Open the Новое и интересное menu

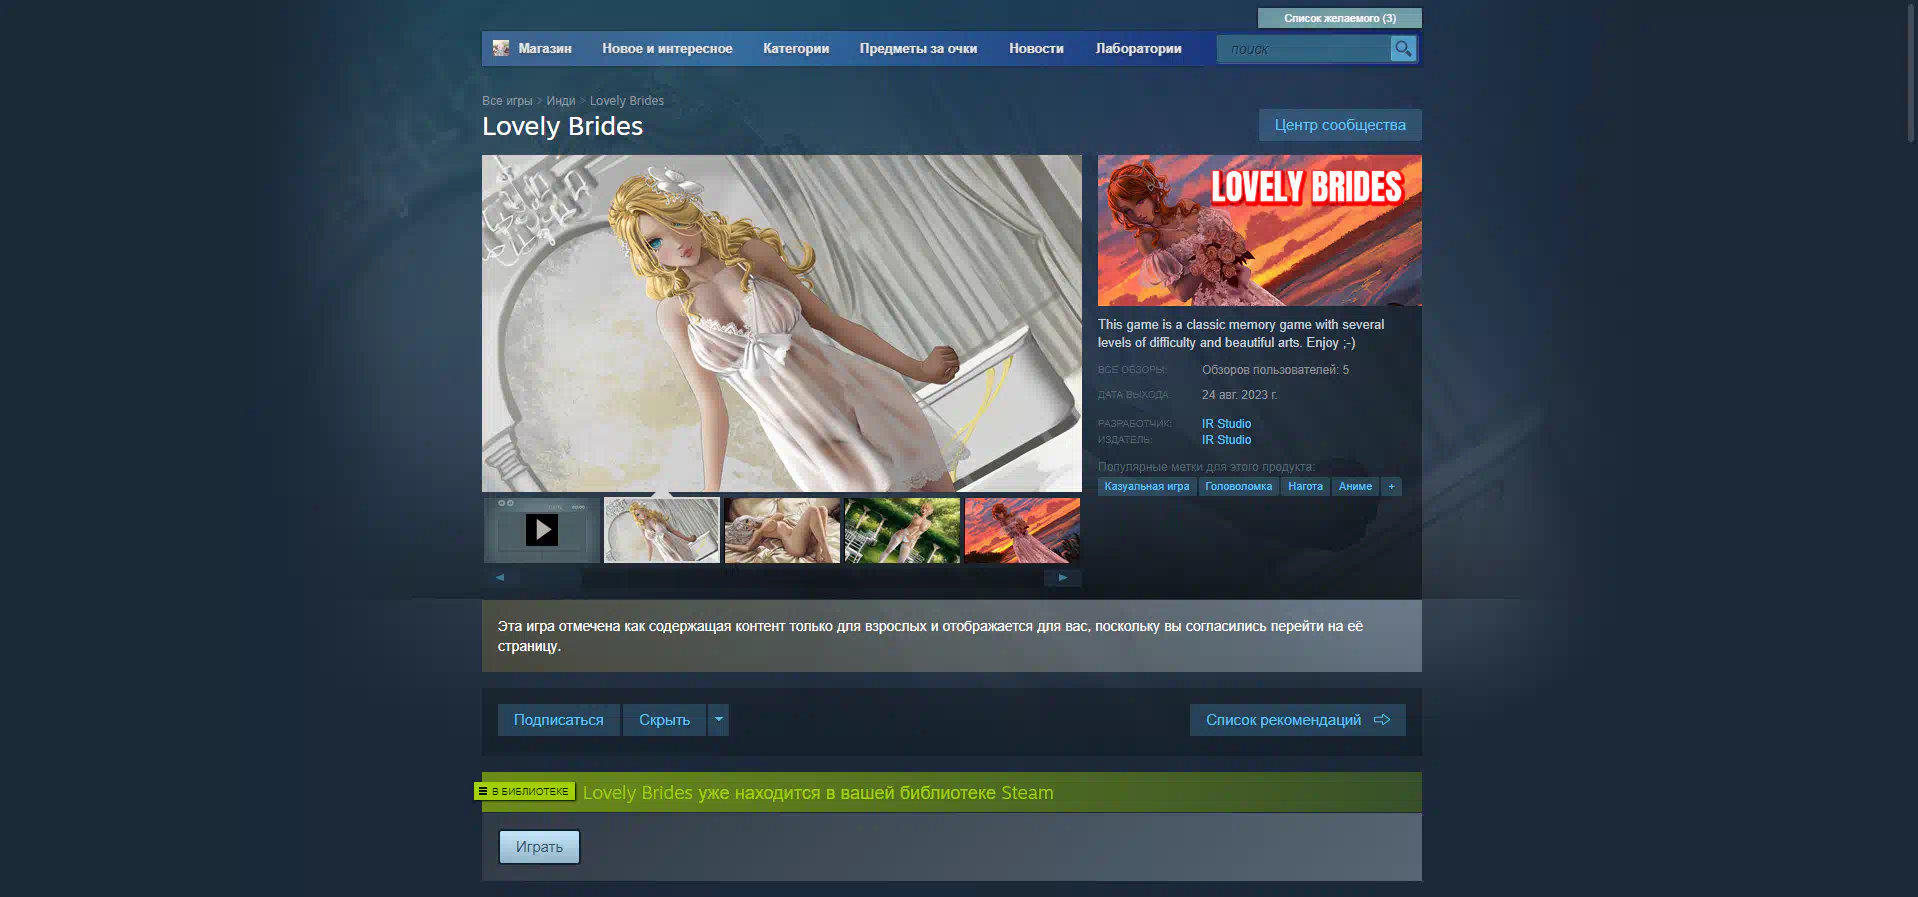click(x=667, y=48)
